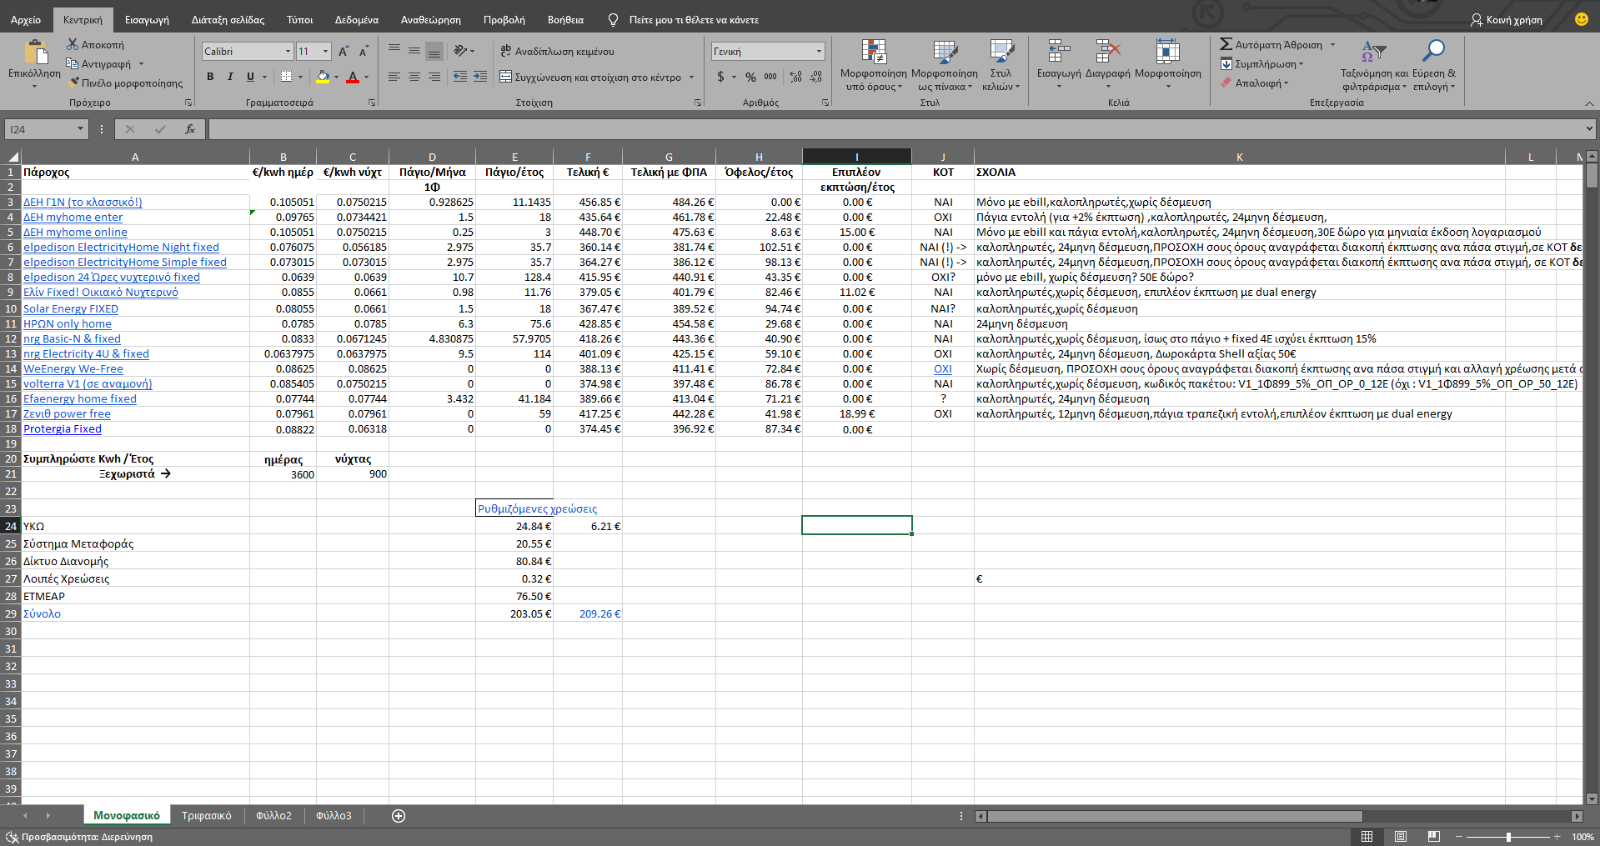Decrease font size with the smaller A icon
This screenshot has height=846, width=1600.
(363, 51)
